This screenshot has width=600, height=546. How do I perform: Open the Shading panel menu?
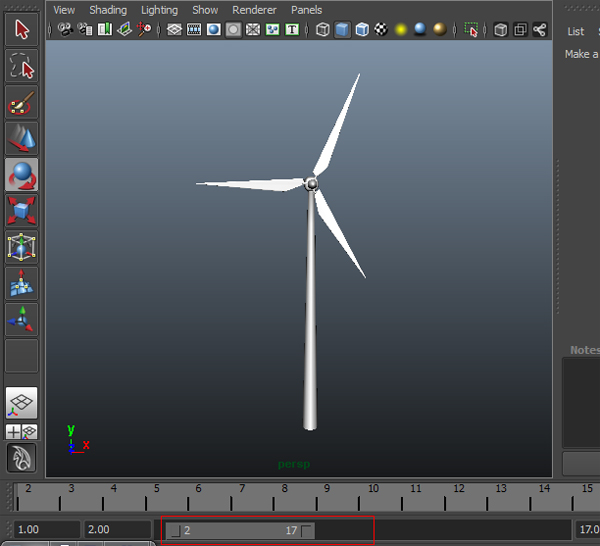click(108, 10)
